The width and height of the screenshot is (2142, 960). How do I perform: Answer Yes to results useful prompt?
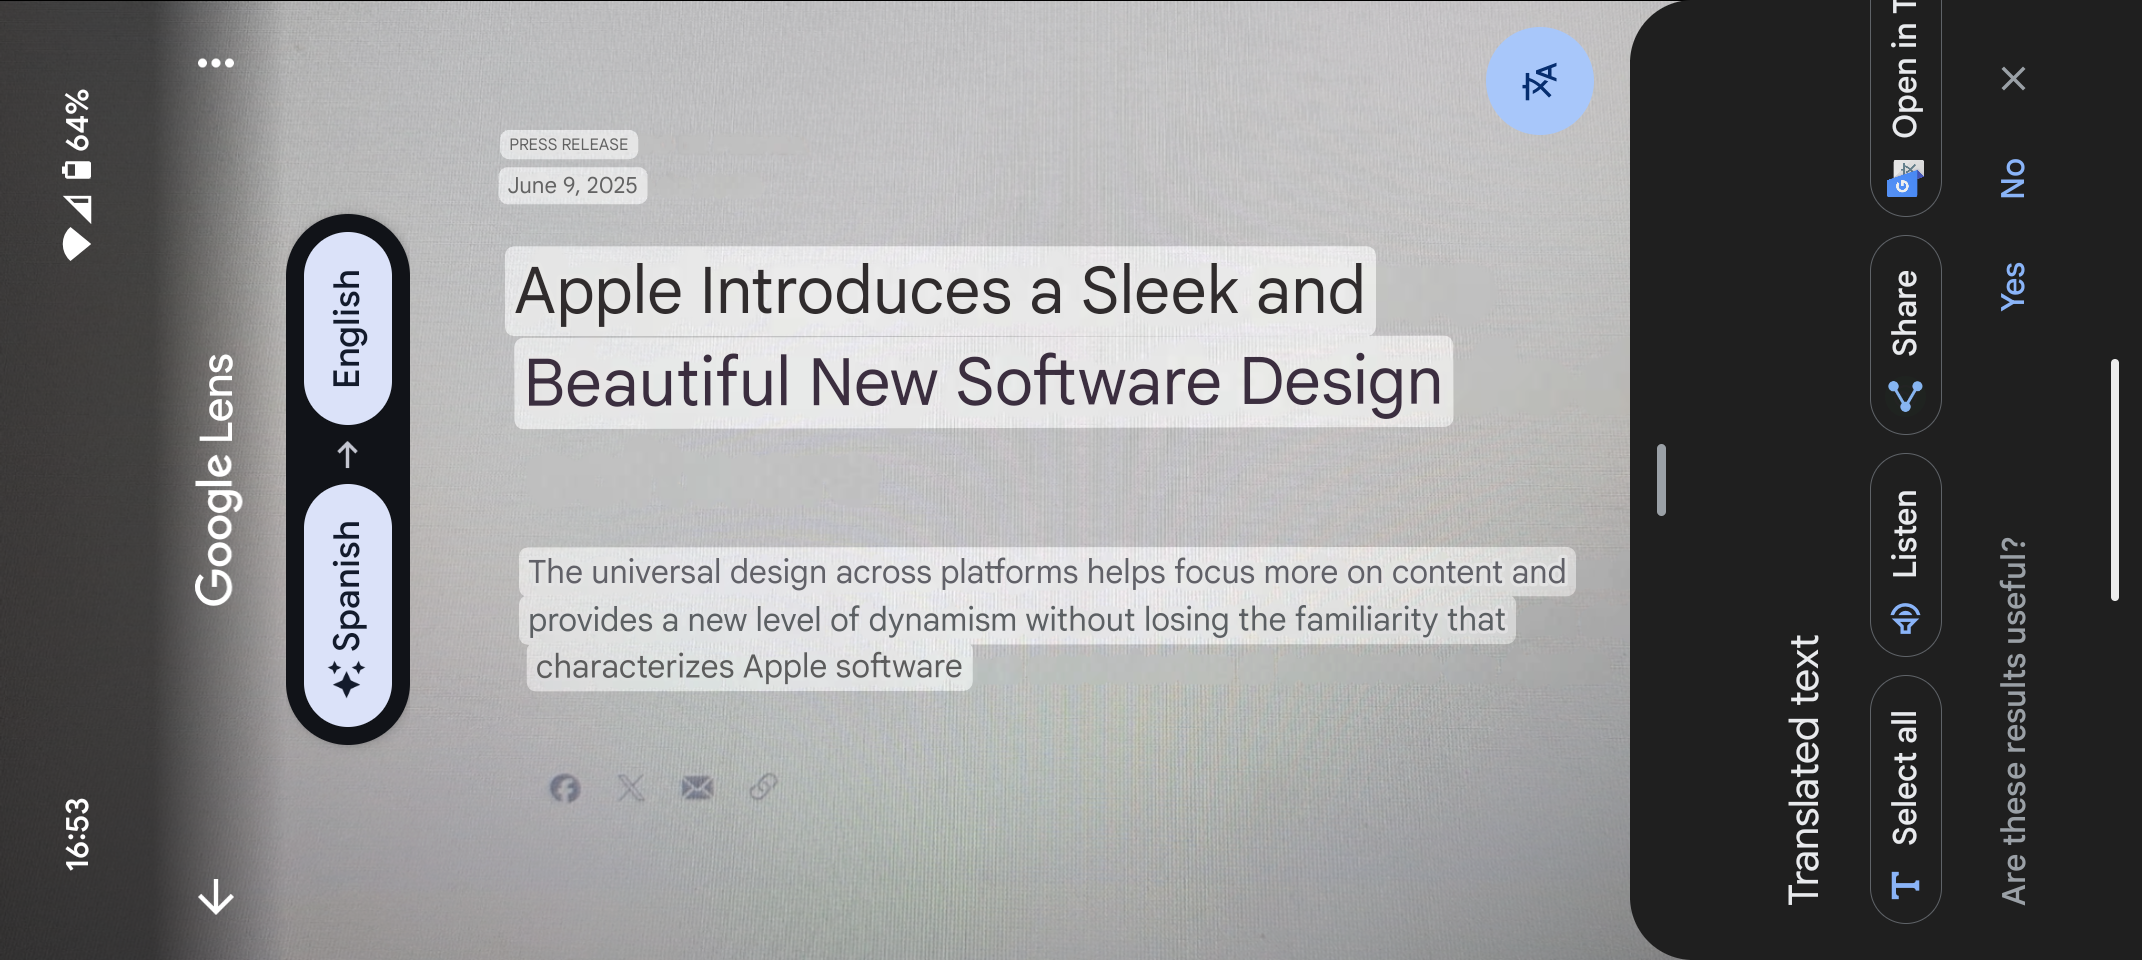pyautogui.click(x=2012, y=286)
